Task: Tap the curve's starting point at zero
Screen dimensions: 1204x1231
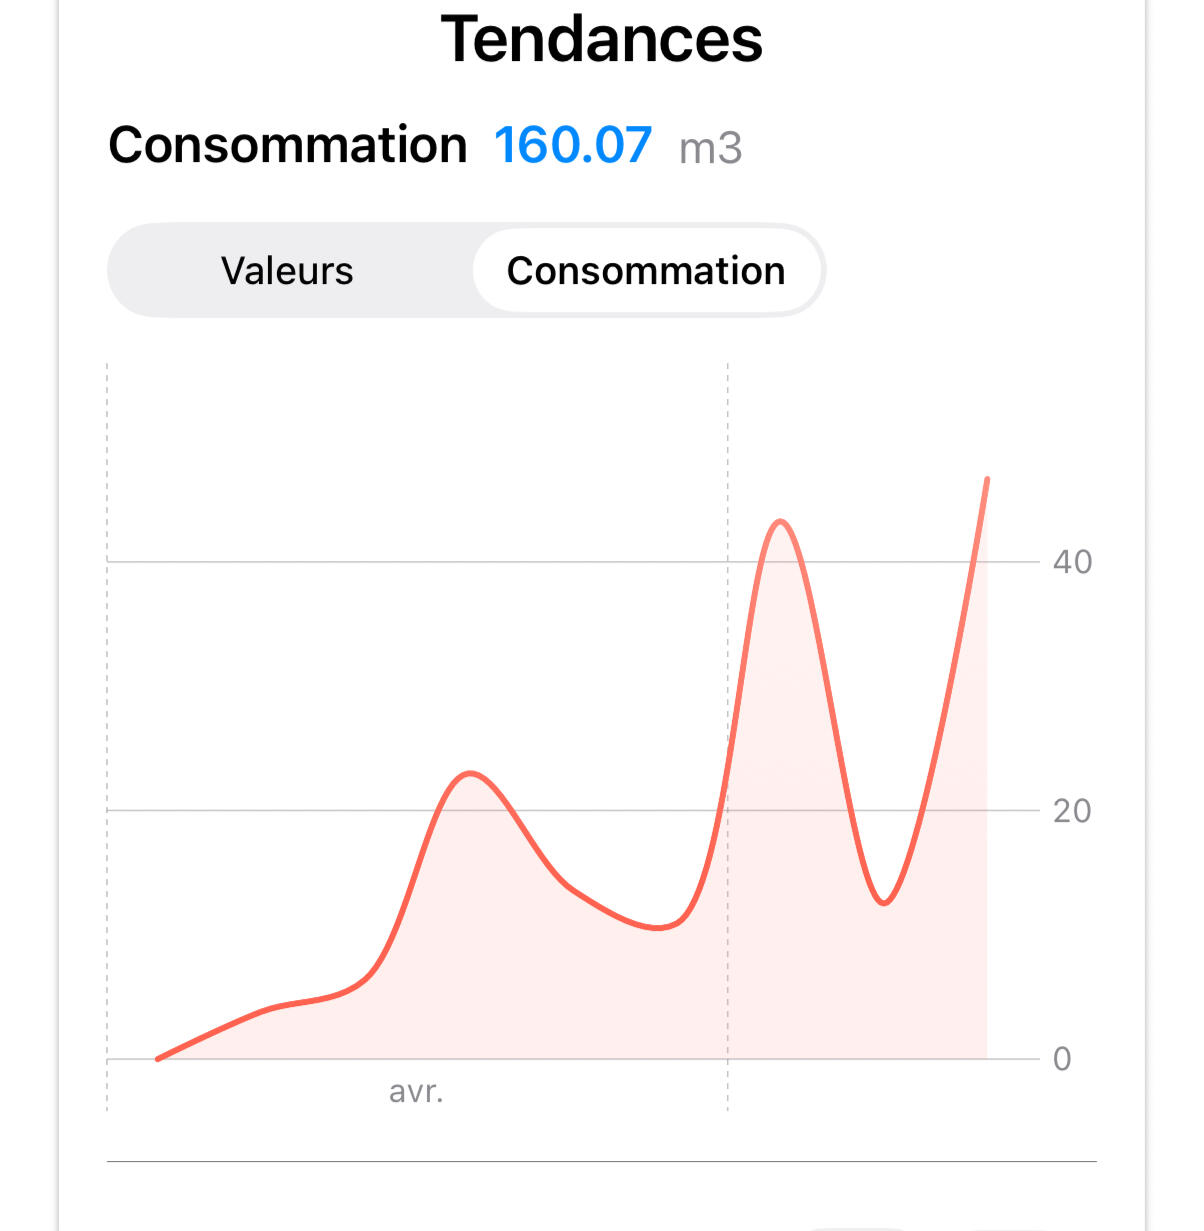Action: (x=158, y=1058)
